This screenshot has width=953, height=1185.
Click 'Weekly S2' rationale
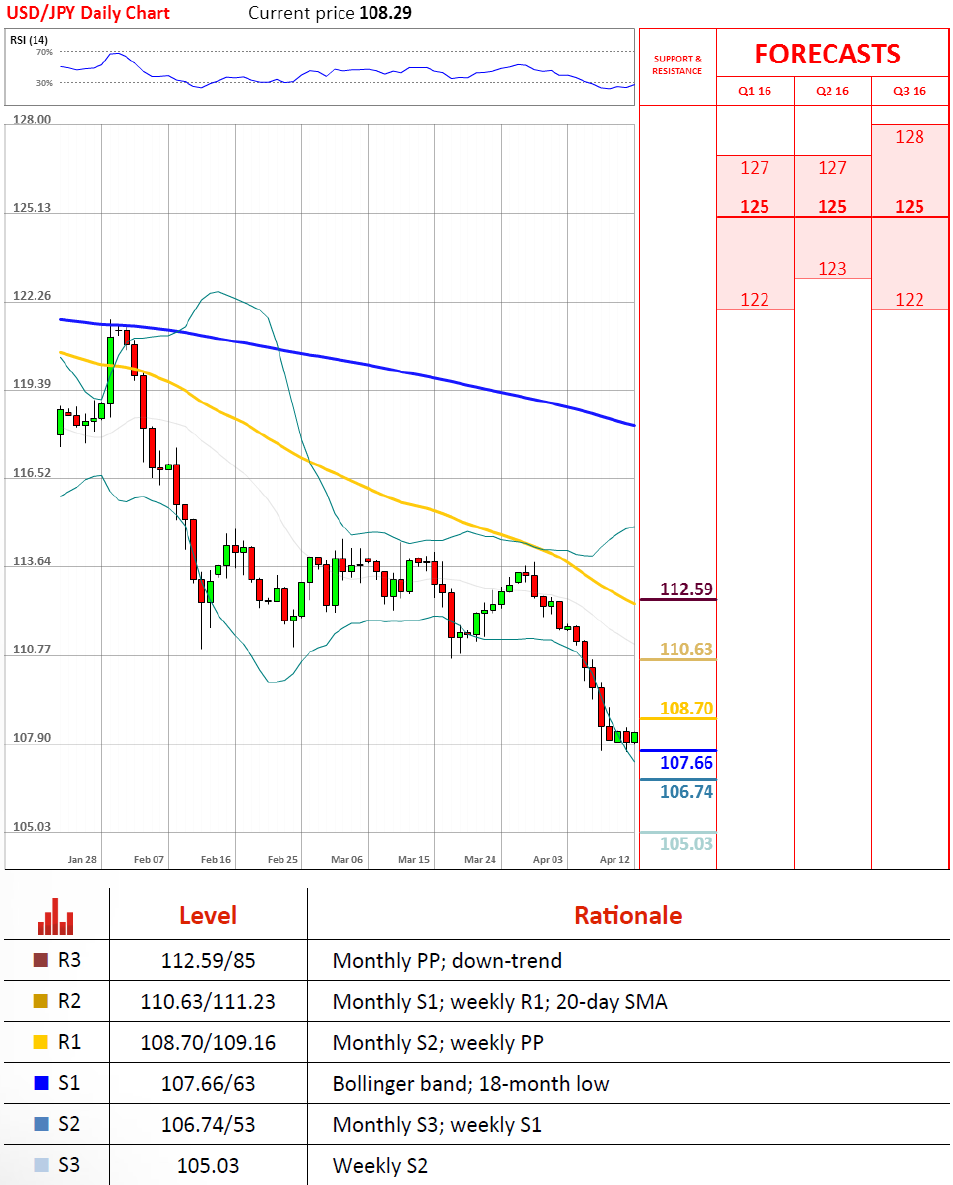[380, 1165]
